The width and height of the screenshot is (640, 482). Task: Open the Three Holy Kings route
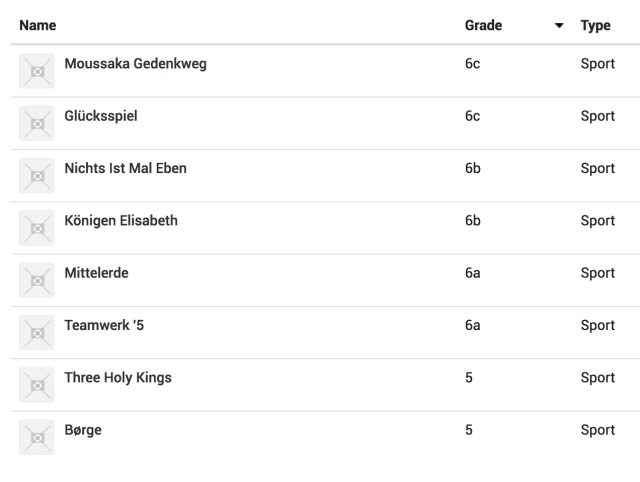pos(118,377)
